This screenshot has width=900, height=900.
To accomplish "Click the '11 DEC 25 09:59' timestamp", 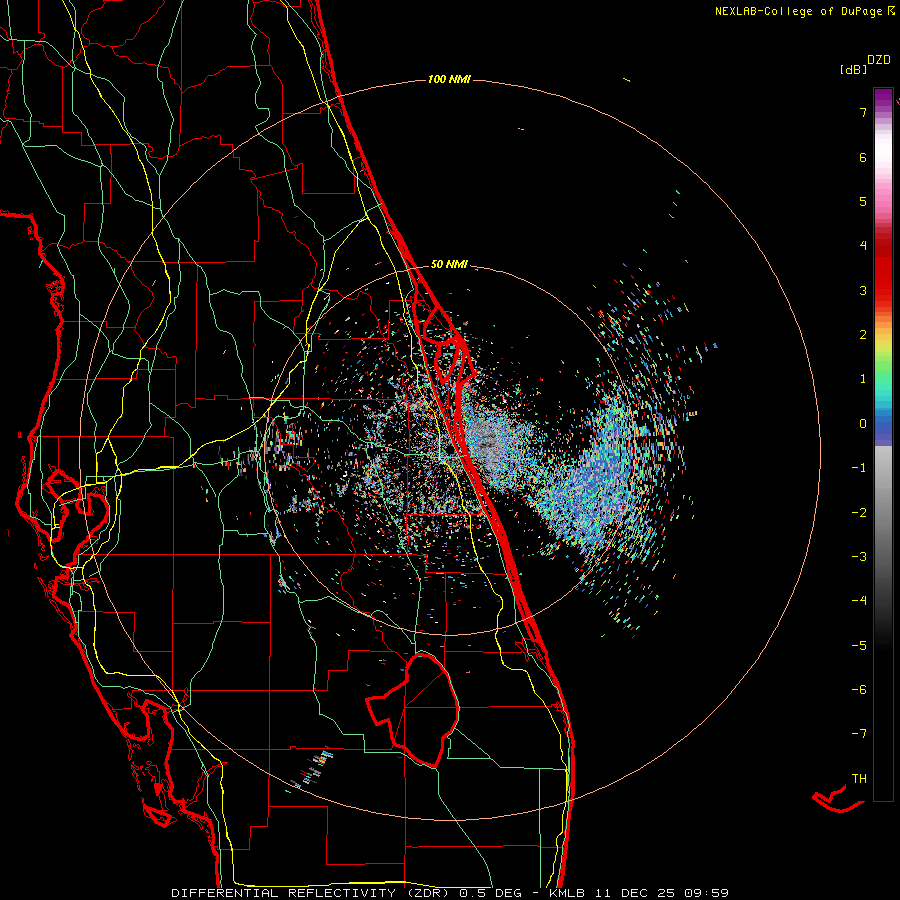I will [662, 893].
